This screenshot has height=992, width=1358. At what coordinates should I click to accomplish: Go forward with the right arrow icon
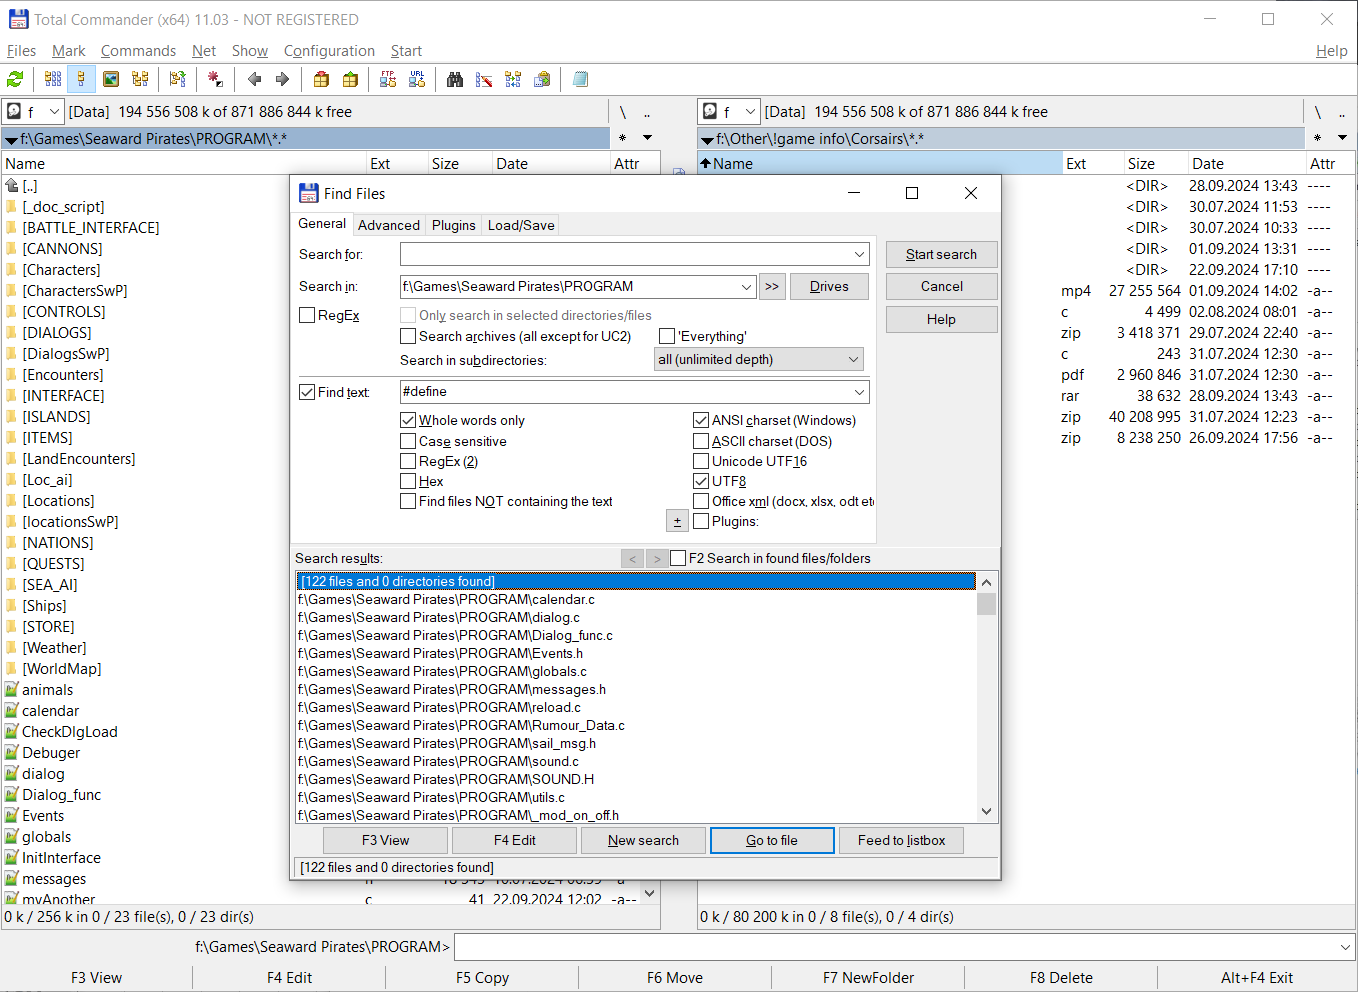[282, 80]
